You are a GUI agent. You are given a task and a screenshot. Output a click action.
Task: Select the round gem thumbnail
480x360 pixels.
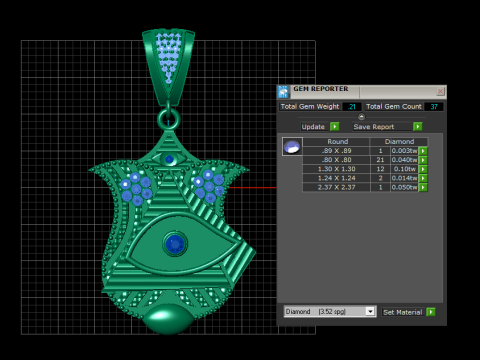(292, 146)
